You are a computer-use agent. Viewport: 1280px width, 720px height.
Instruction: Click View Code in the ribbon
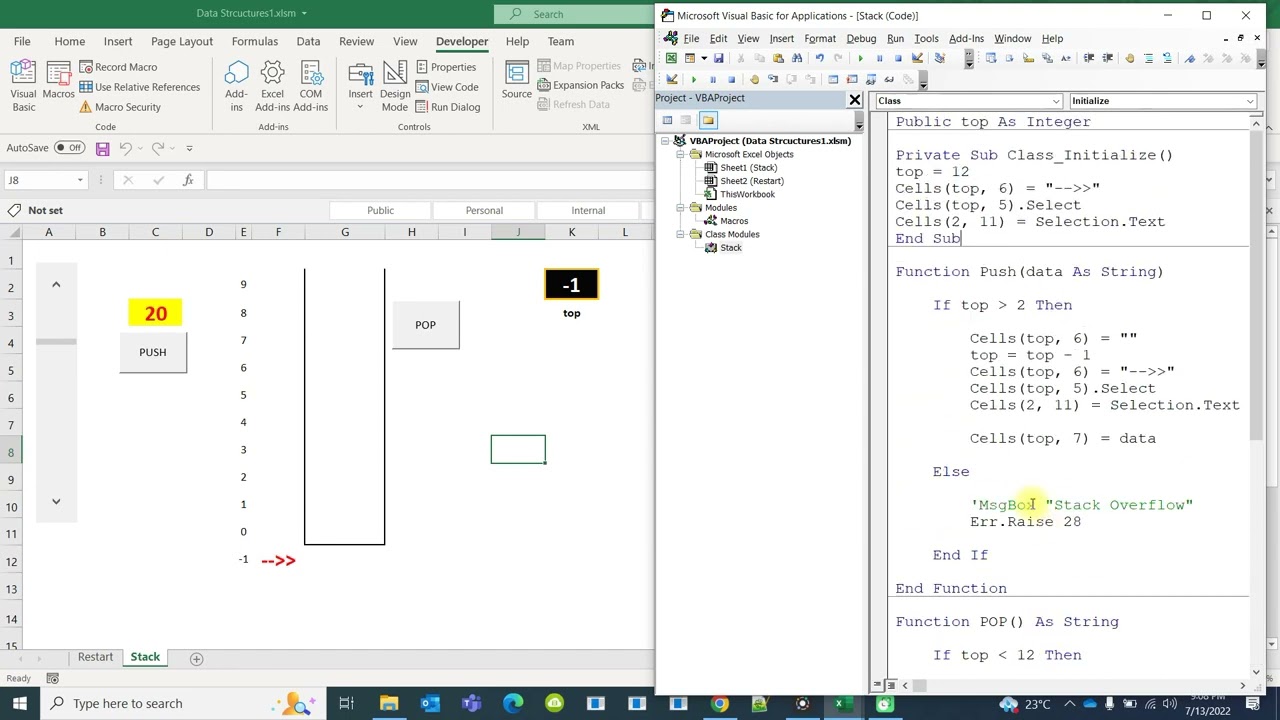point(446,87)
